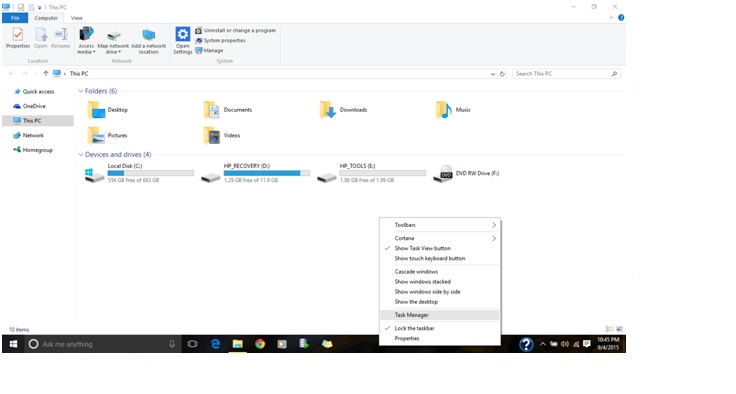Open the Customize Quick Access Toolbar dropdown
This screenshot has width=736, height=394.
(40, 8)
